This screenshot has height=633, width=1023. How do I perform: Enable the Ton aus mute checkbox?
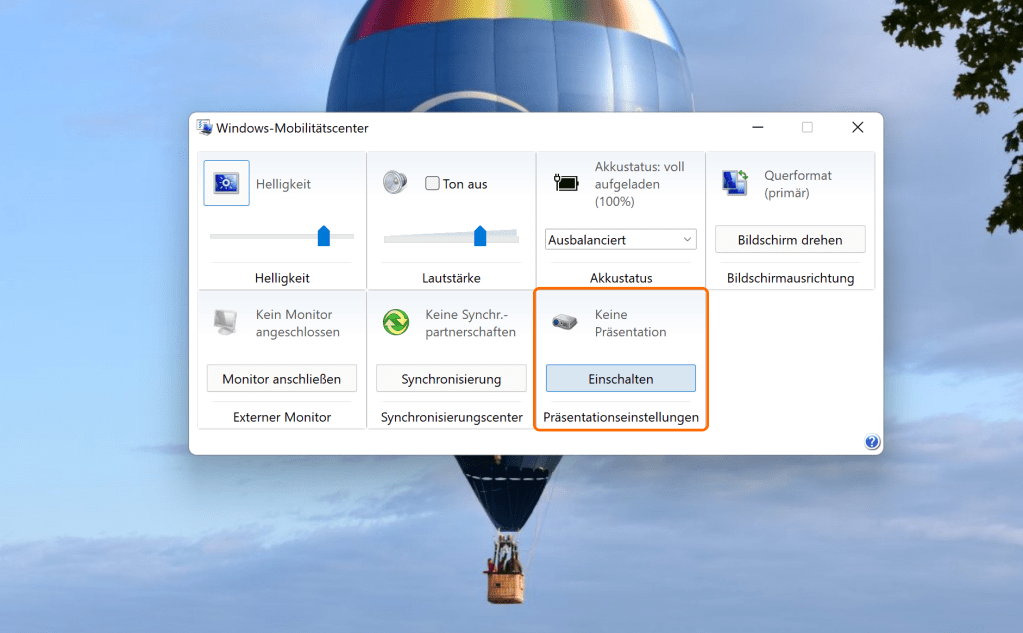pos(432,184)
